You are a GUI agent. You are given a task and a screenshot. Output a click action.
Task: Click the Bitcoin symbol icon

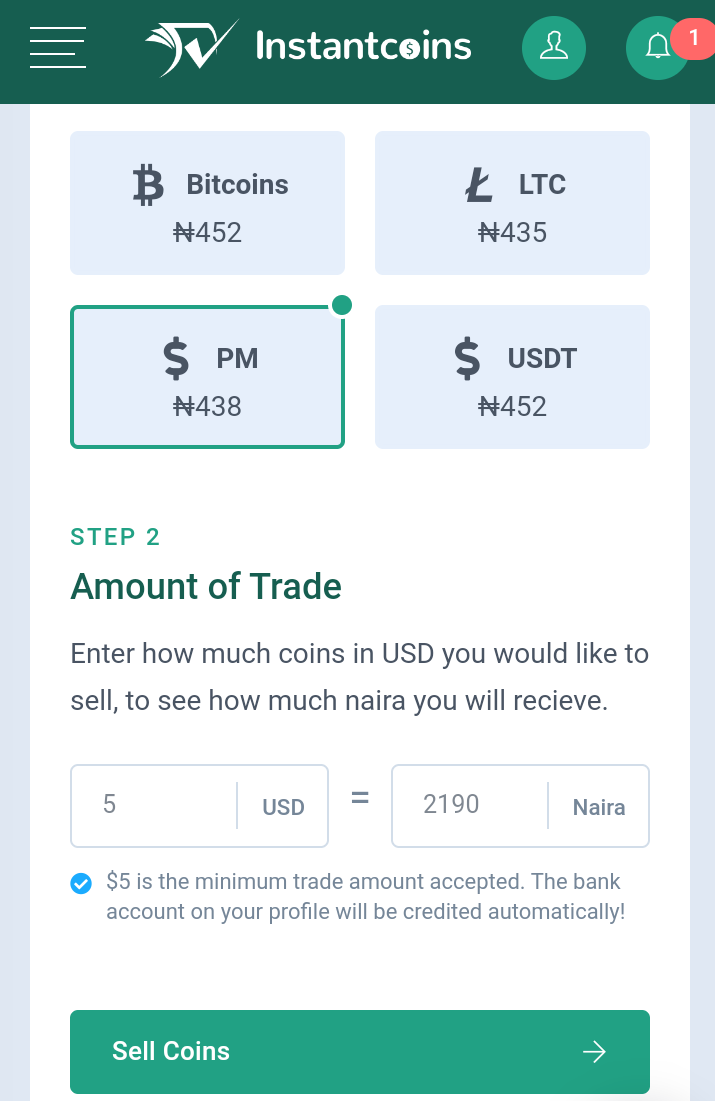click(x=148, y=185)
